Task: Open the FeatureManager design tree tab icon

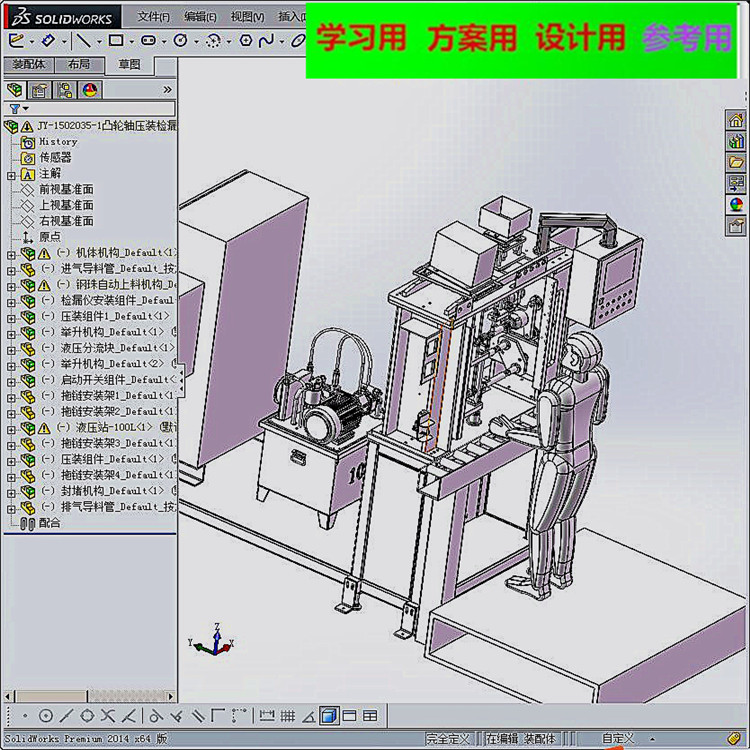Action: pyautogui.click(x=15, y=90)
